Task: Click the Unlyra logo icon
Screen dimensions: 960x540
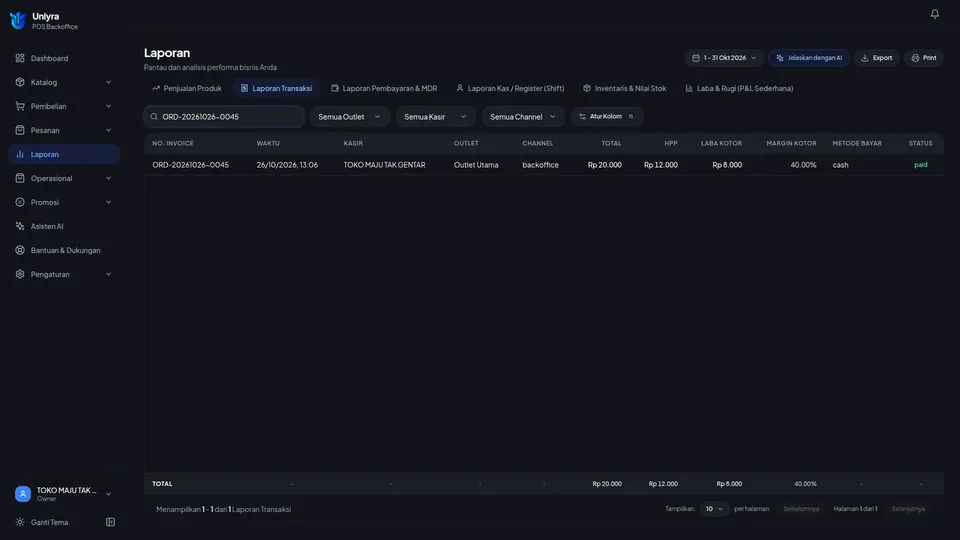Action: tap(18, 20)
